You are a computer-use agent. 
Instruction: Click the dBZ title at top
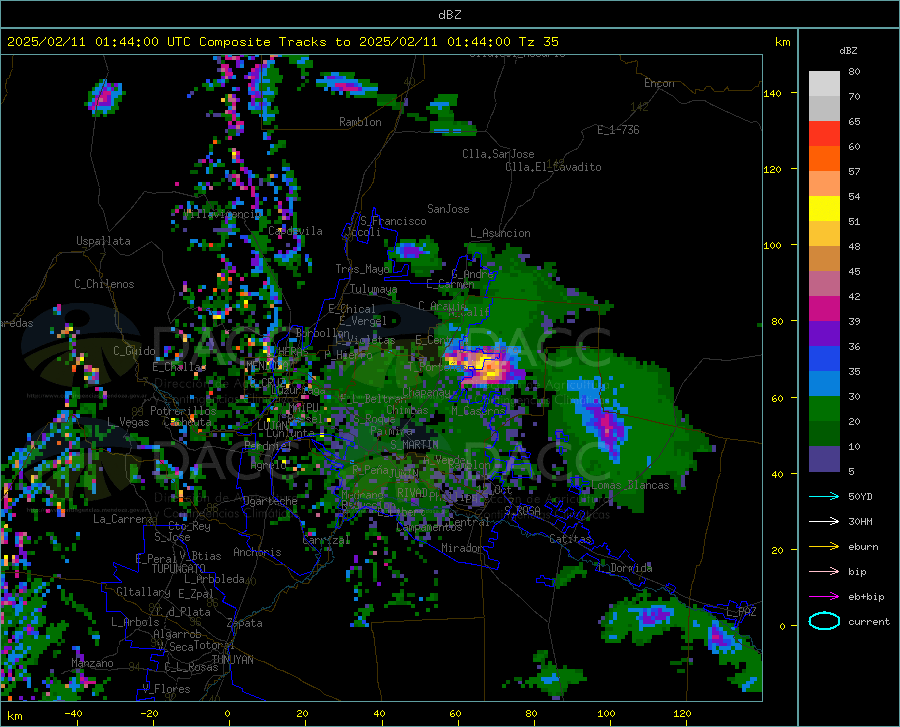click(449, 15)
